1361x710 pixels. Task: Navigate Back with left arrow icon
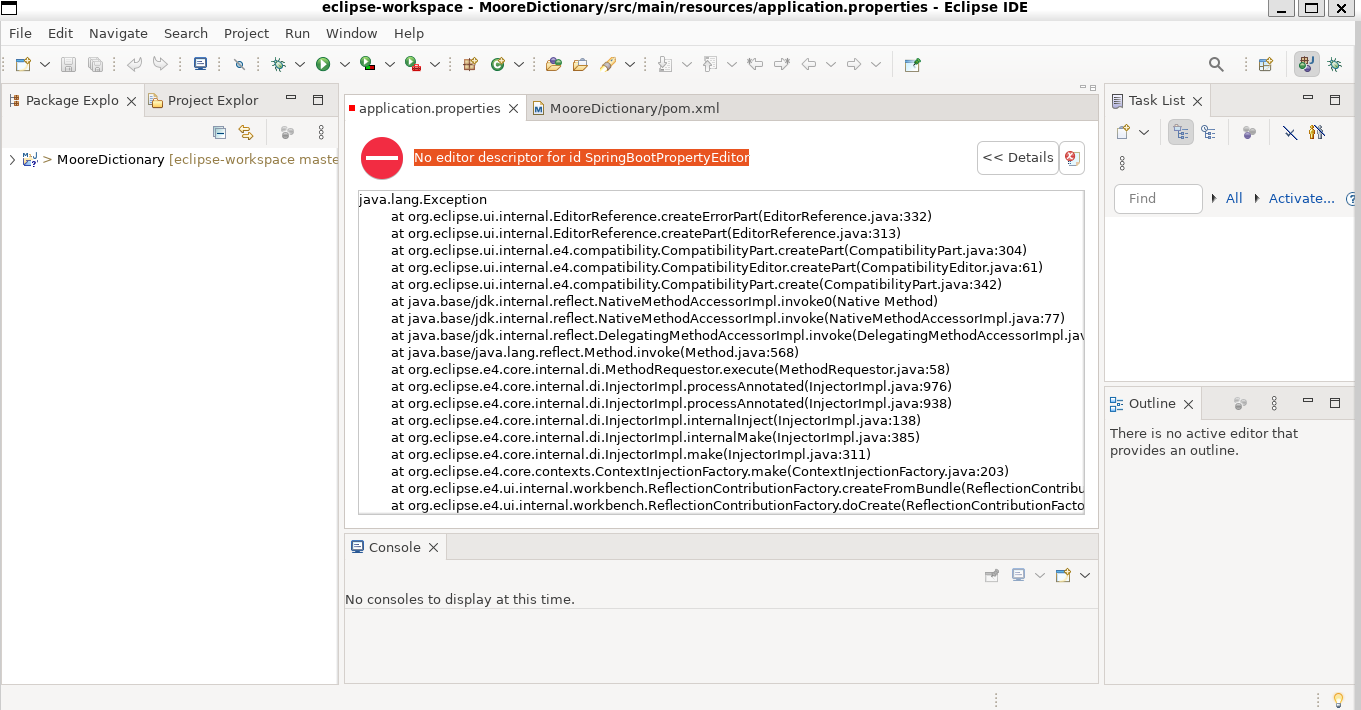809,64
